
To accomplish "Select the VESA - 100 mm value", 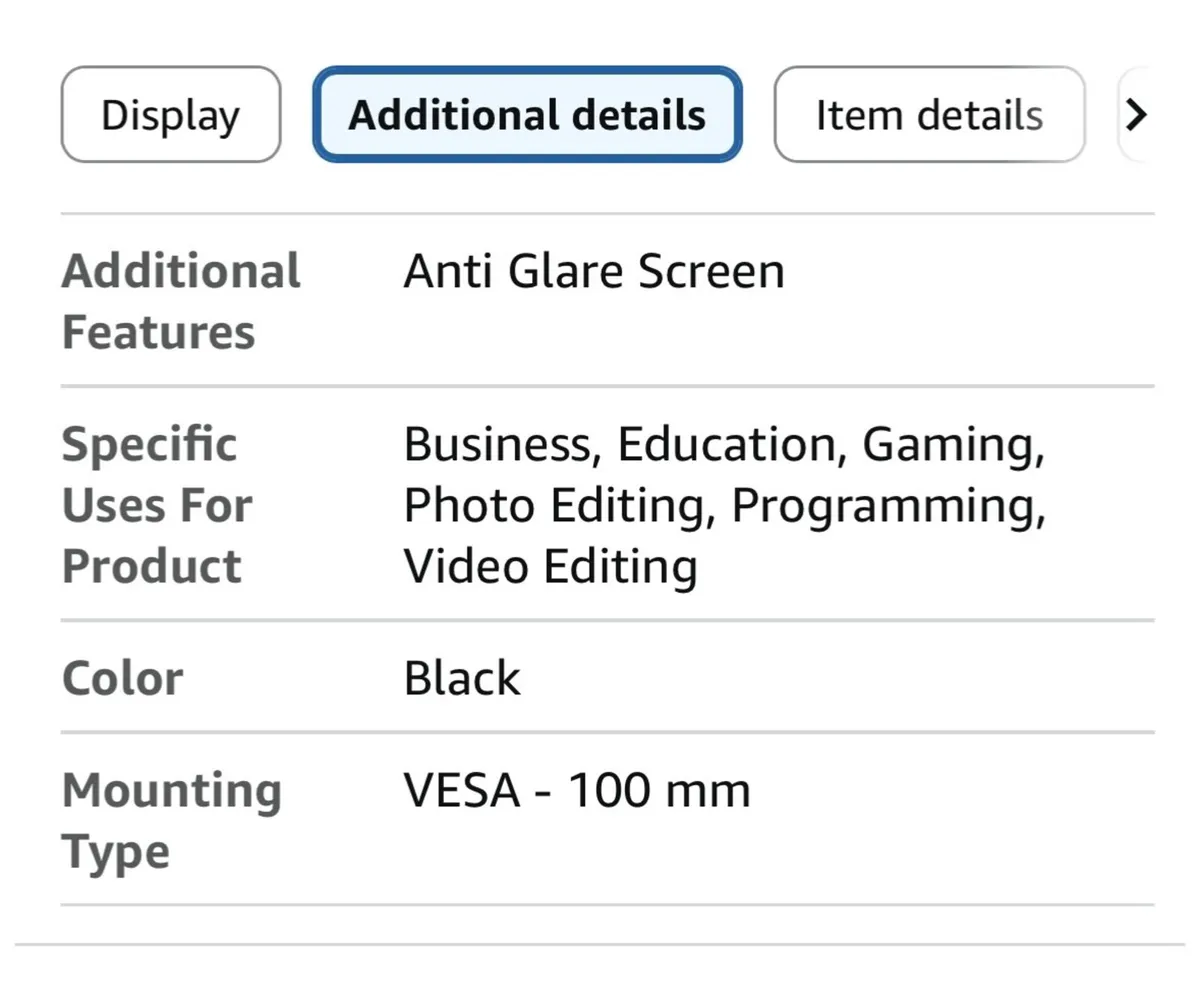I will tap(576, 789).
